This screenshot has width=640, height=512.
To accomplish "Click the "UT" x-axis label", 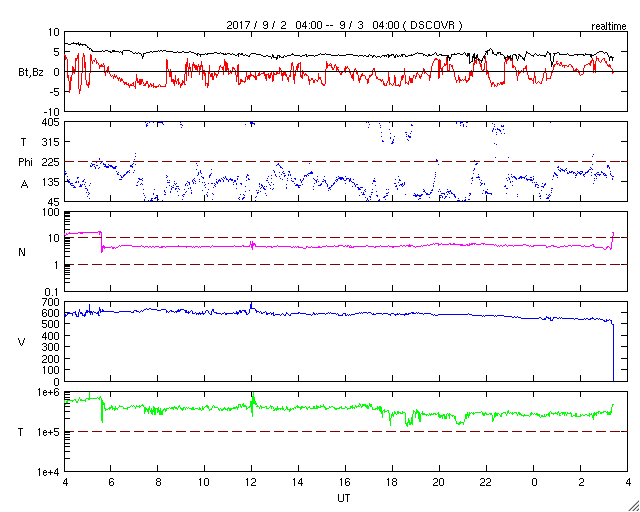I will pyautogui.click(x=344, y=498).
